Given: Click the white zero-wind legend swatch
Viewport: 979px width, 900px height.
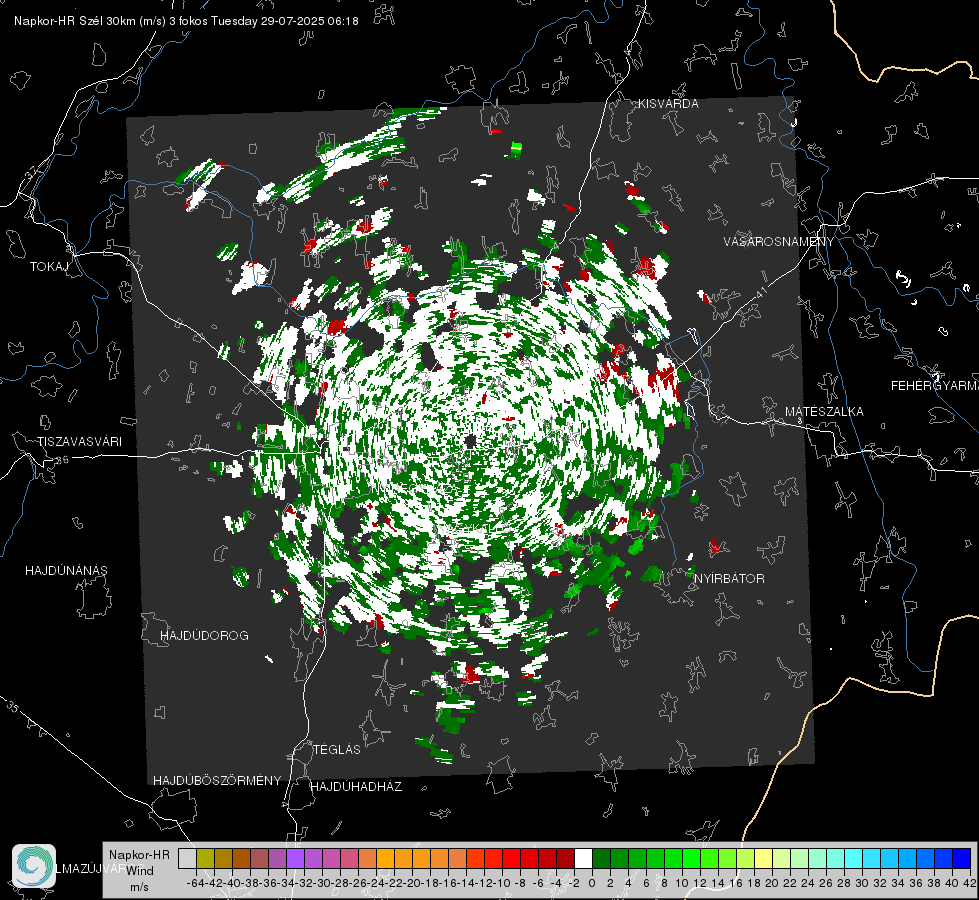Looking at the screenshot, I should click(x=583, y=858).
